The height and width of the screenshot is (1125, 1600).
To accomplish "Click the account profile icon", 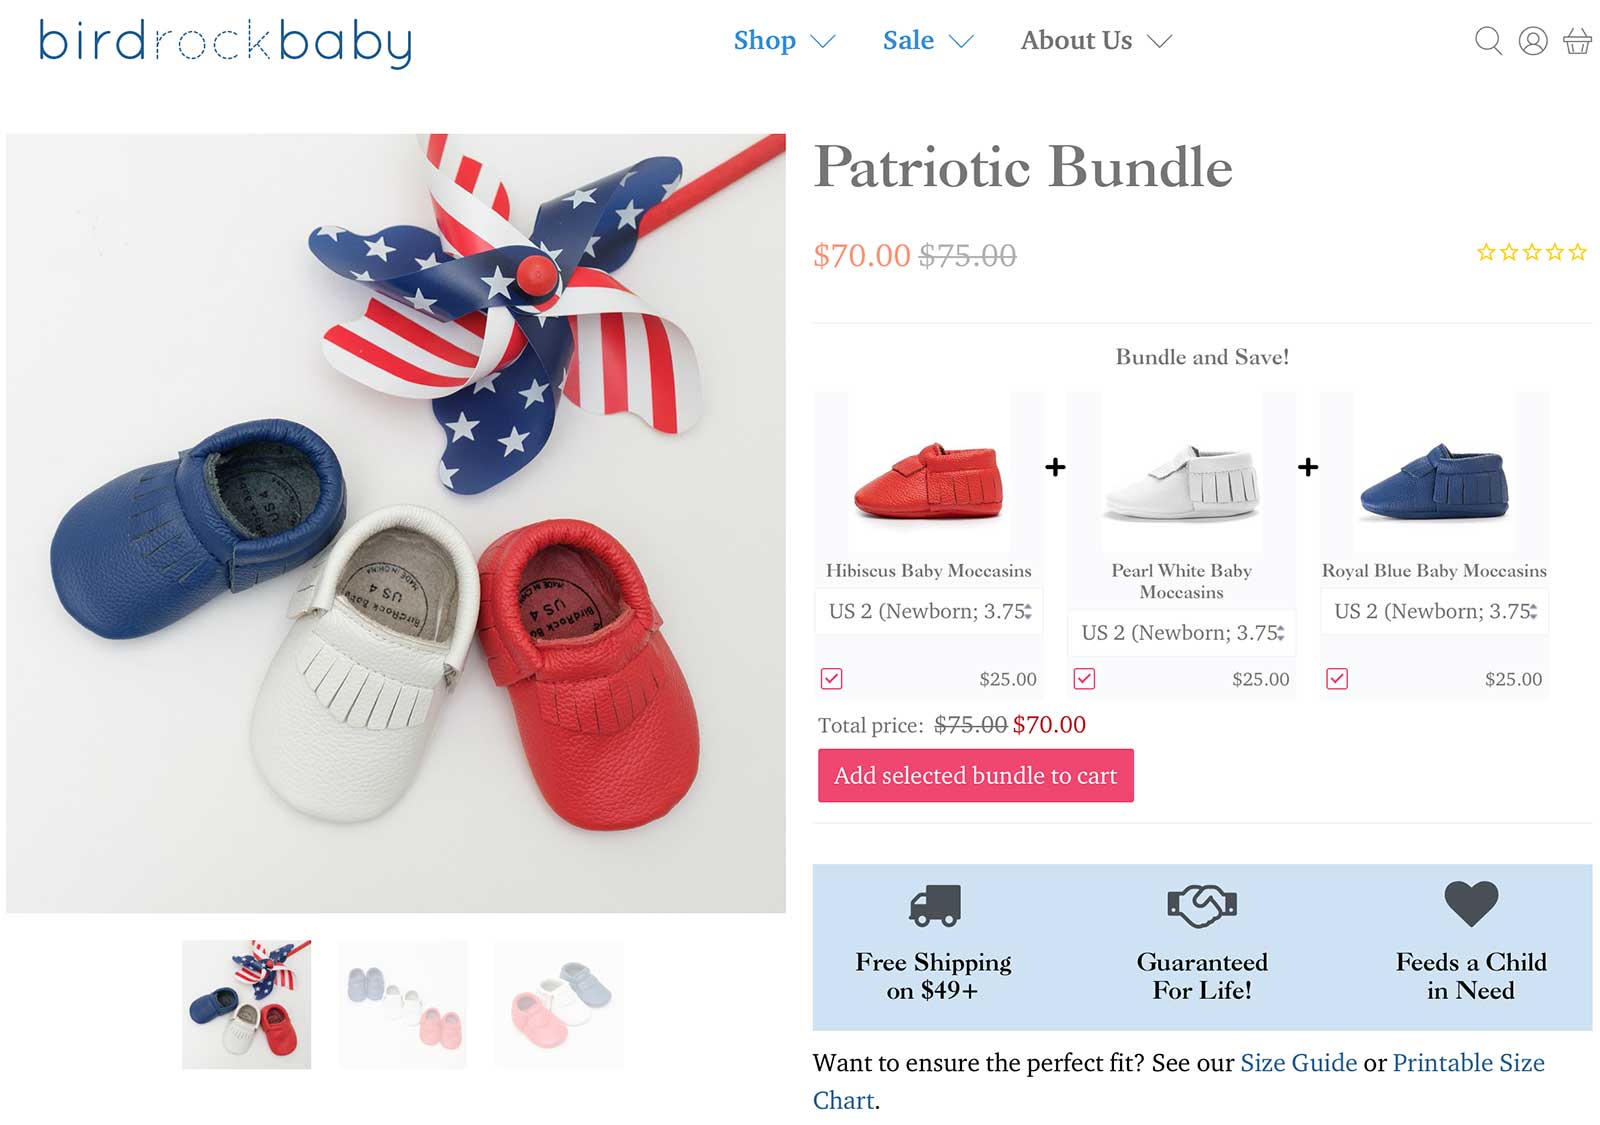I will 1533,43.
